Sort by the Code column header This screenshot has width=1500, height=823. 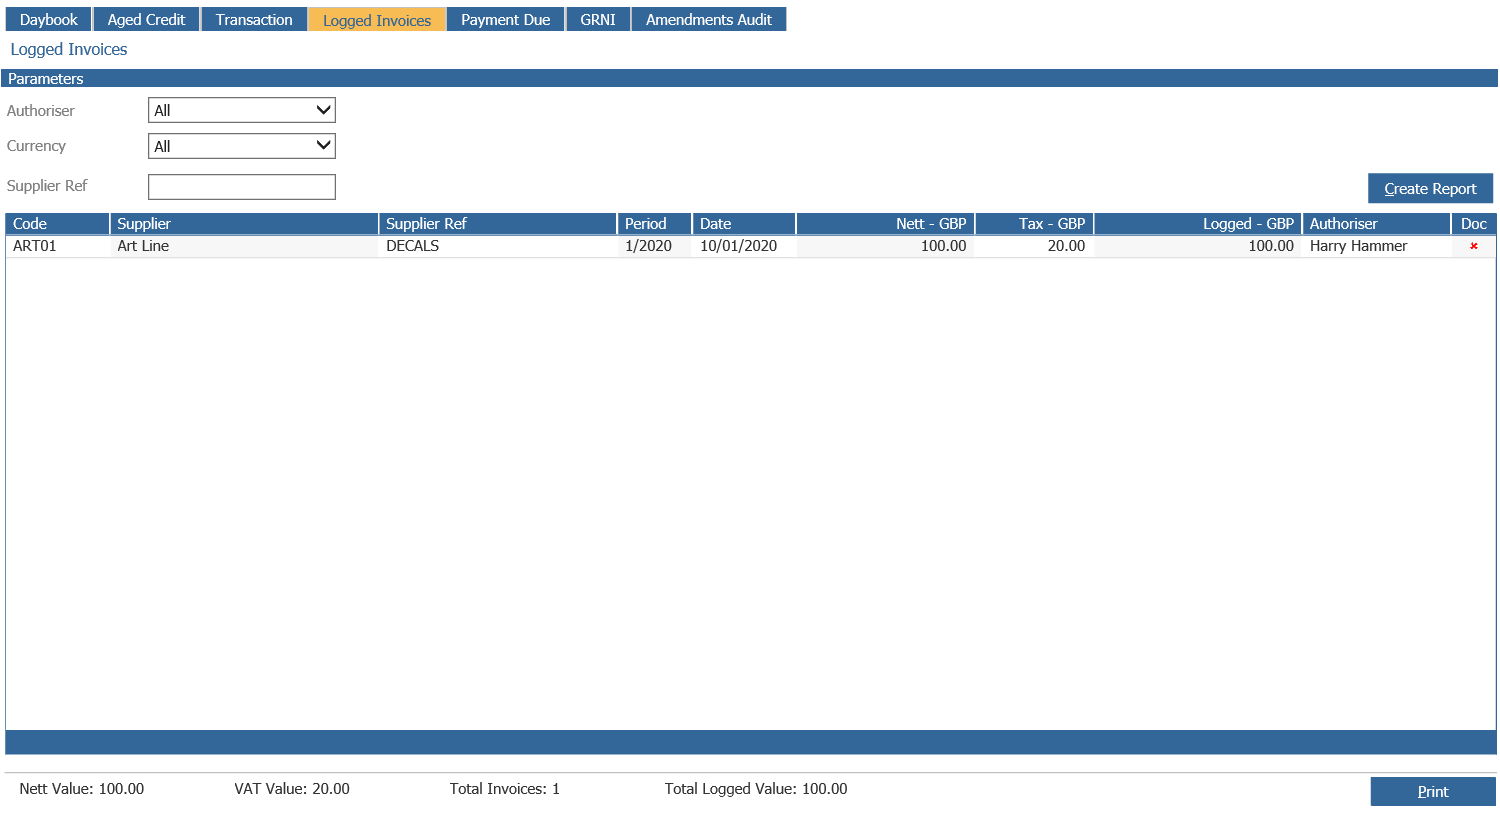[56, 223]
